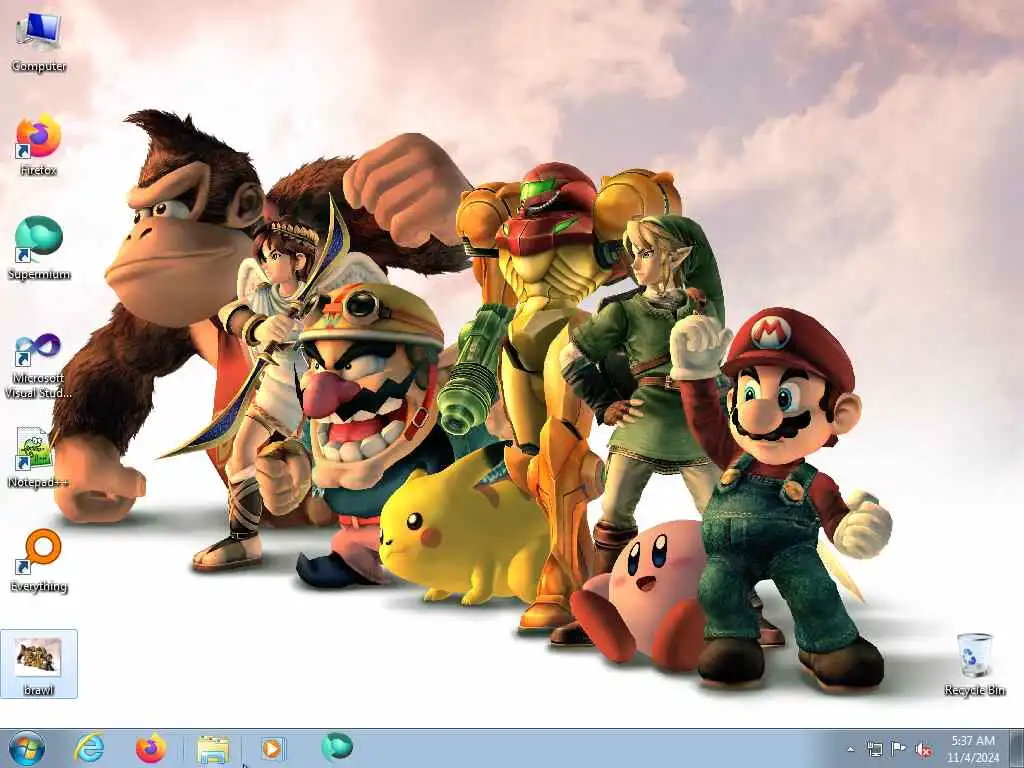The image size is (1024, 768).
Task: Open the Windows Start menu orb
Action: [x=27, y=749]
